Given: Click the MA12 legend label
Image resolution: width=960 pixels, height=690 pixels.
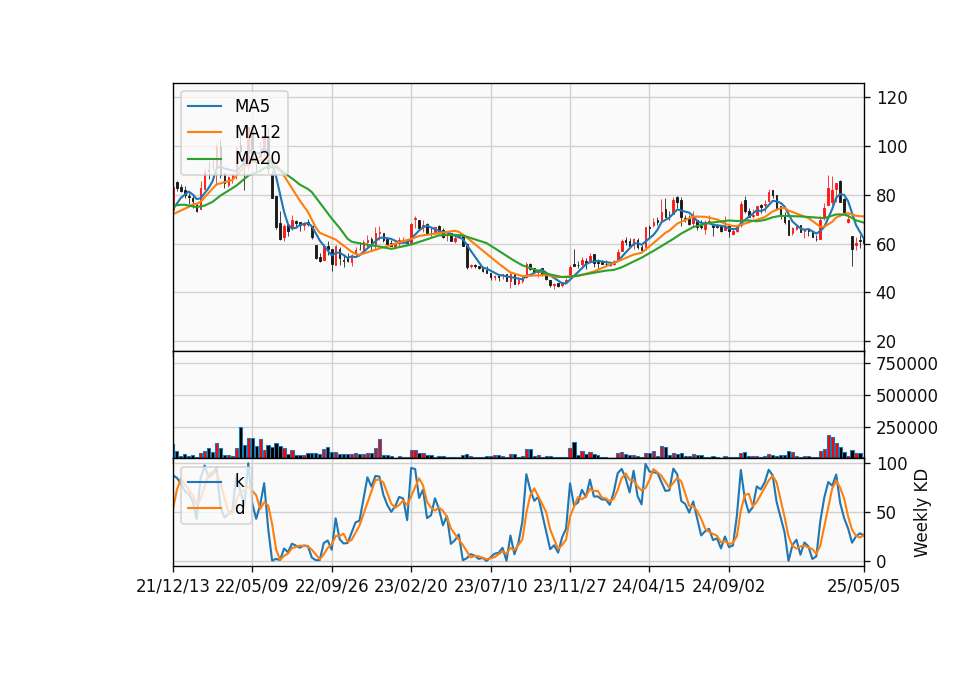Looking at the screenshot, I should point(257,132).
